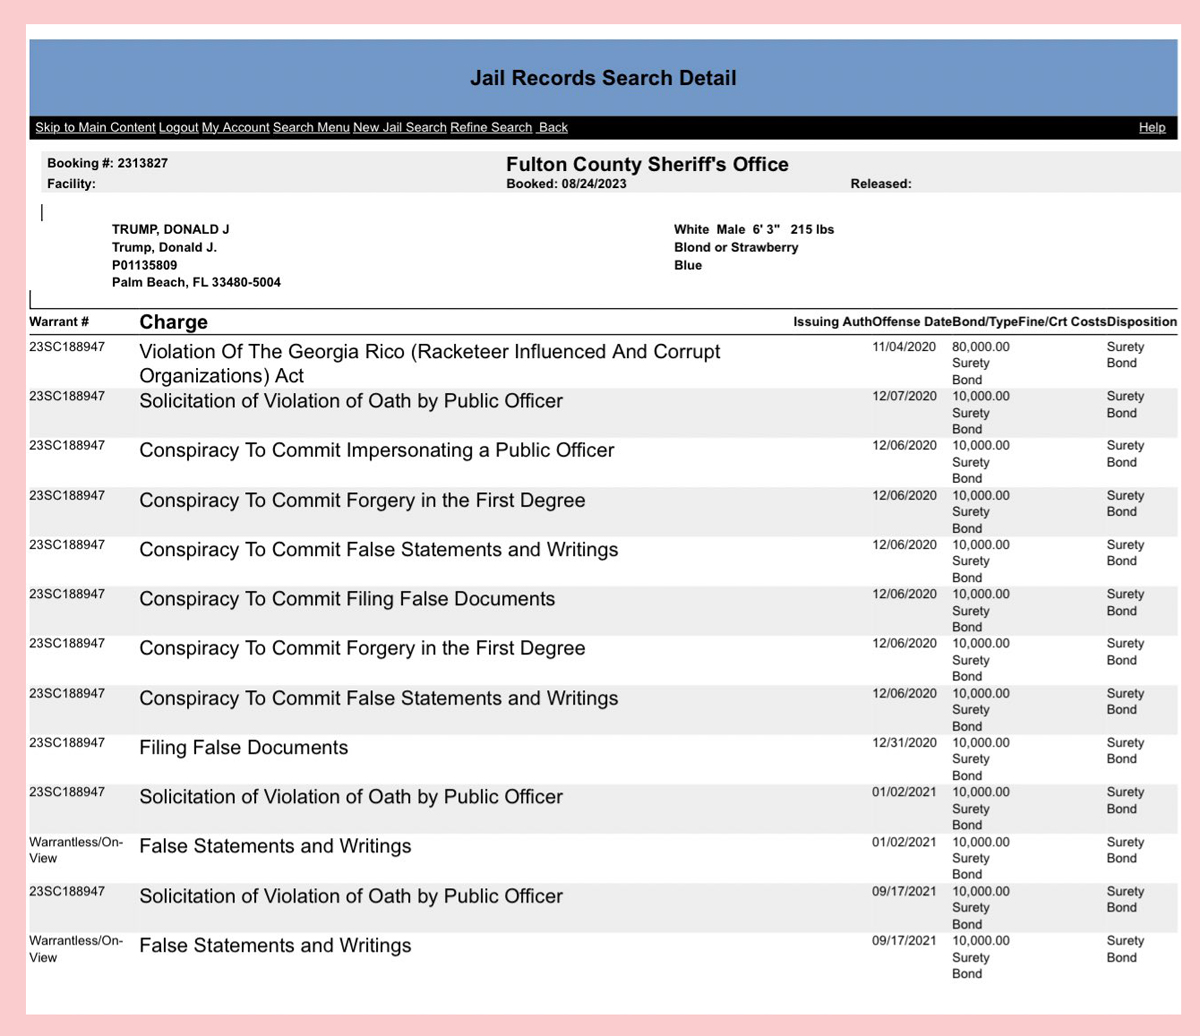The height and width of the screenshot is (1036, 1200).
Task: Open the Help link
Action: 1152,128
